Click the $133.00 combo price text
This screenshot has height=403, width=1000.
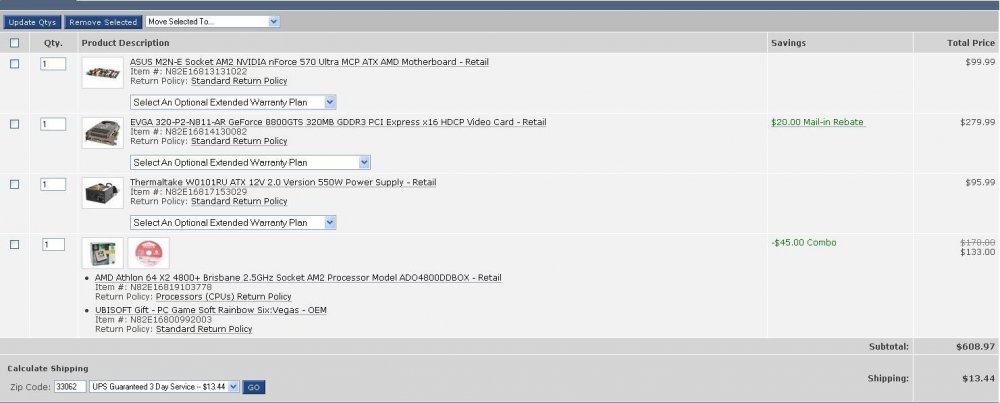(x=978, y=252)
